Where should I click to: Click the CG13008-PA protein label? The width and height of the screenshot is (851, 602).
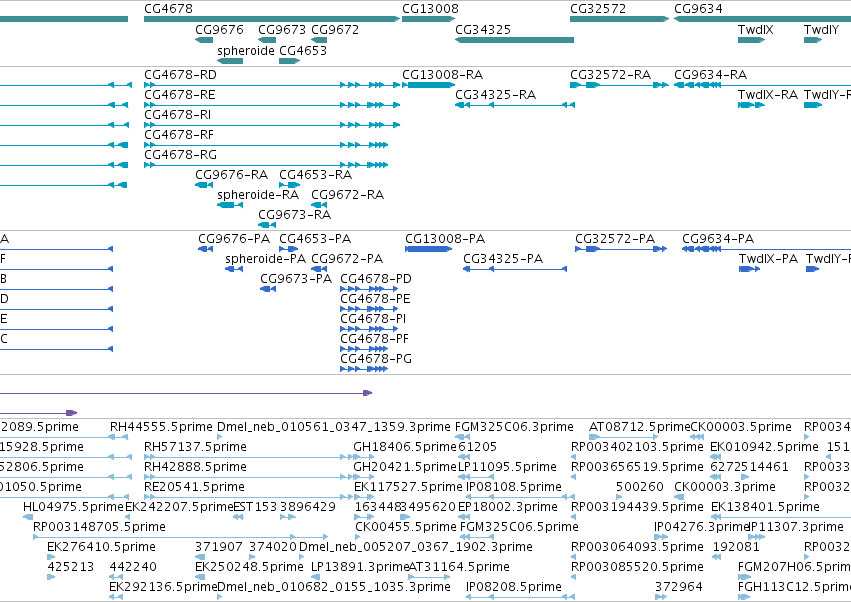[445, 238]
